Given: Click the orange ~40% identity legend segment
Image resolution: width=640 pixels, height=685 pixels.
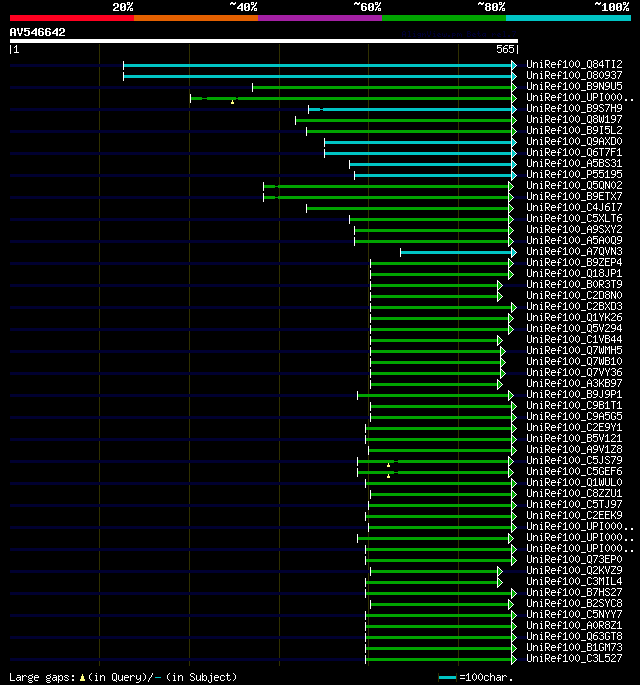Looking at the screenshot, I should click(x=196, y=18).
